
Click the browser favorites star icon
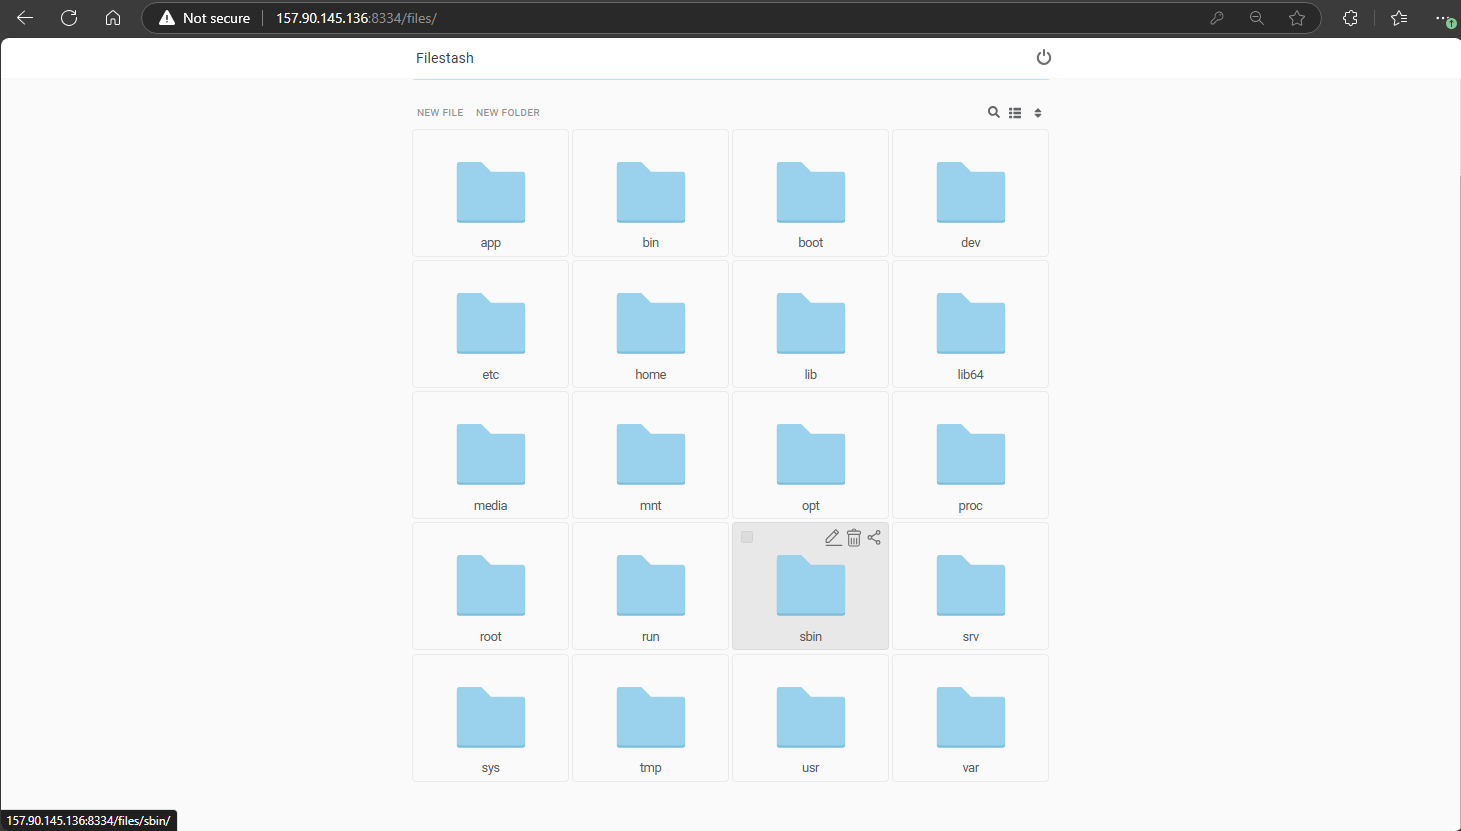point(1297,17)
